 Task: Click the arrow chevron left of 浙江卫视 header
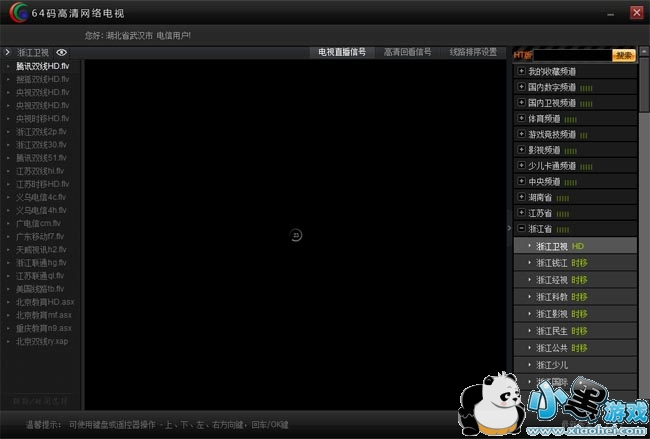click(7, 52)
